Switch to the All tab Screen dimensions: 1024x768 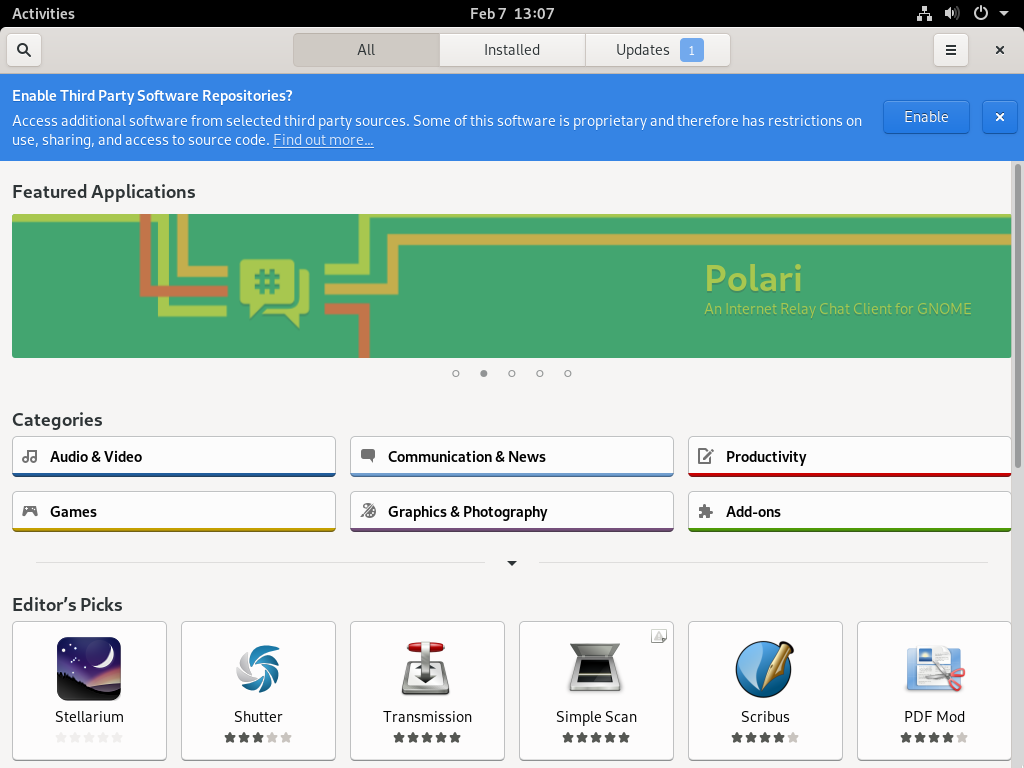point(366,50)
